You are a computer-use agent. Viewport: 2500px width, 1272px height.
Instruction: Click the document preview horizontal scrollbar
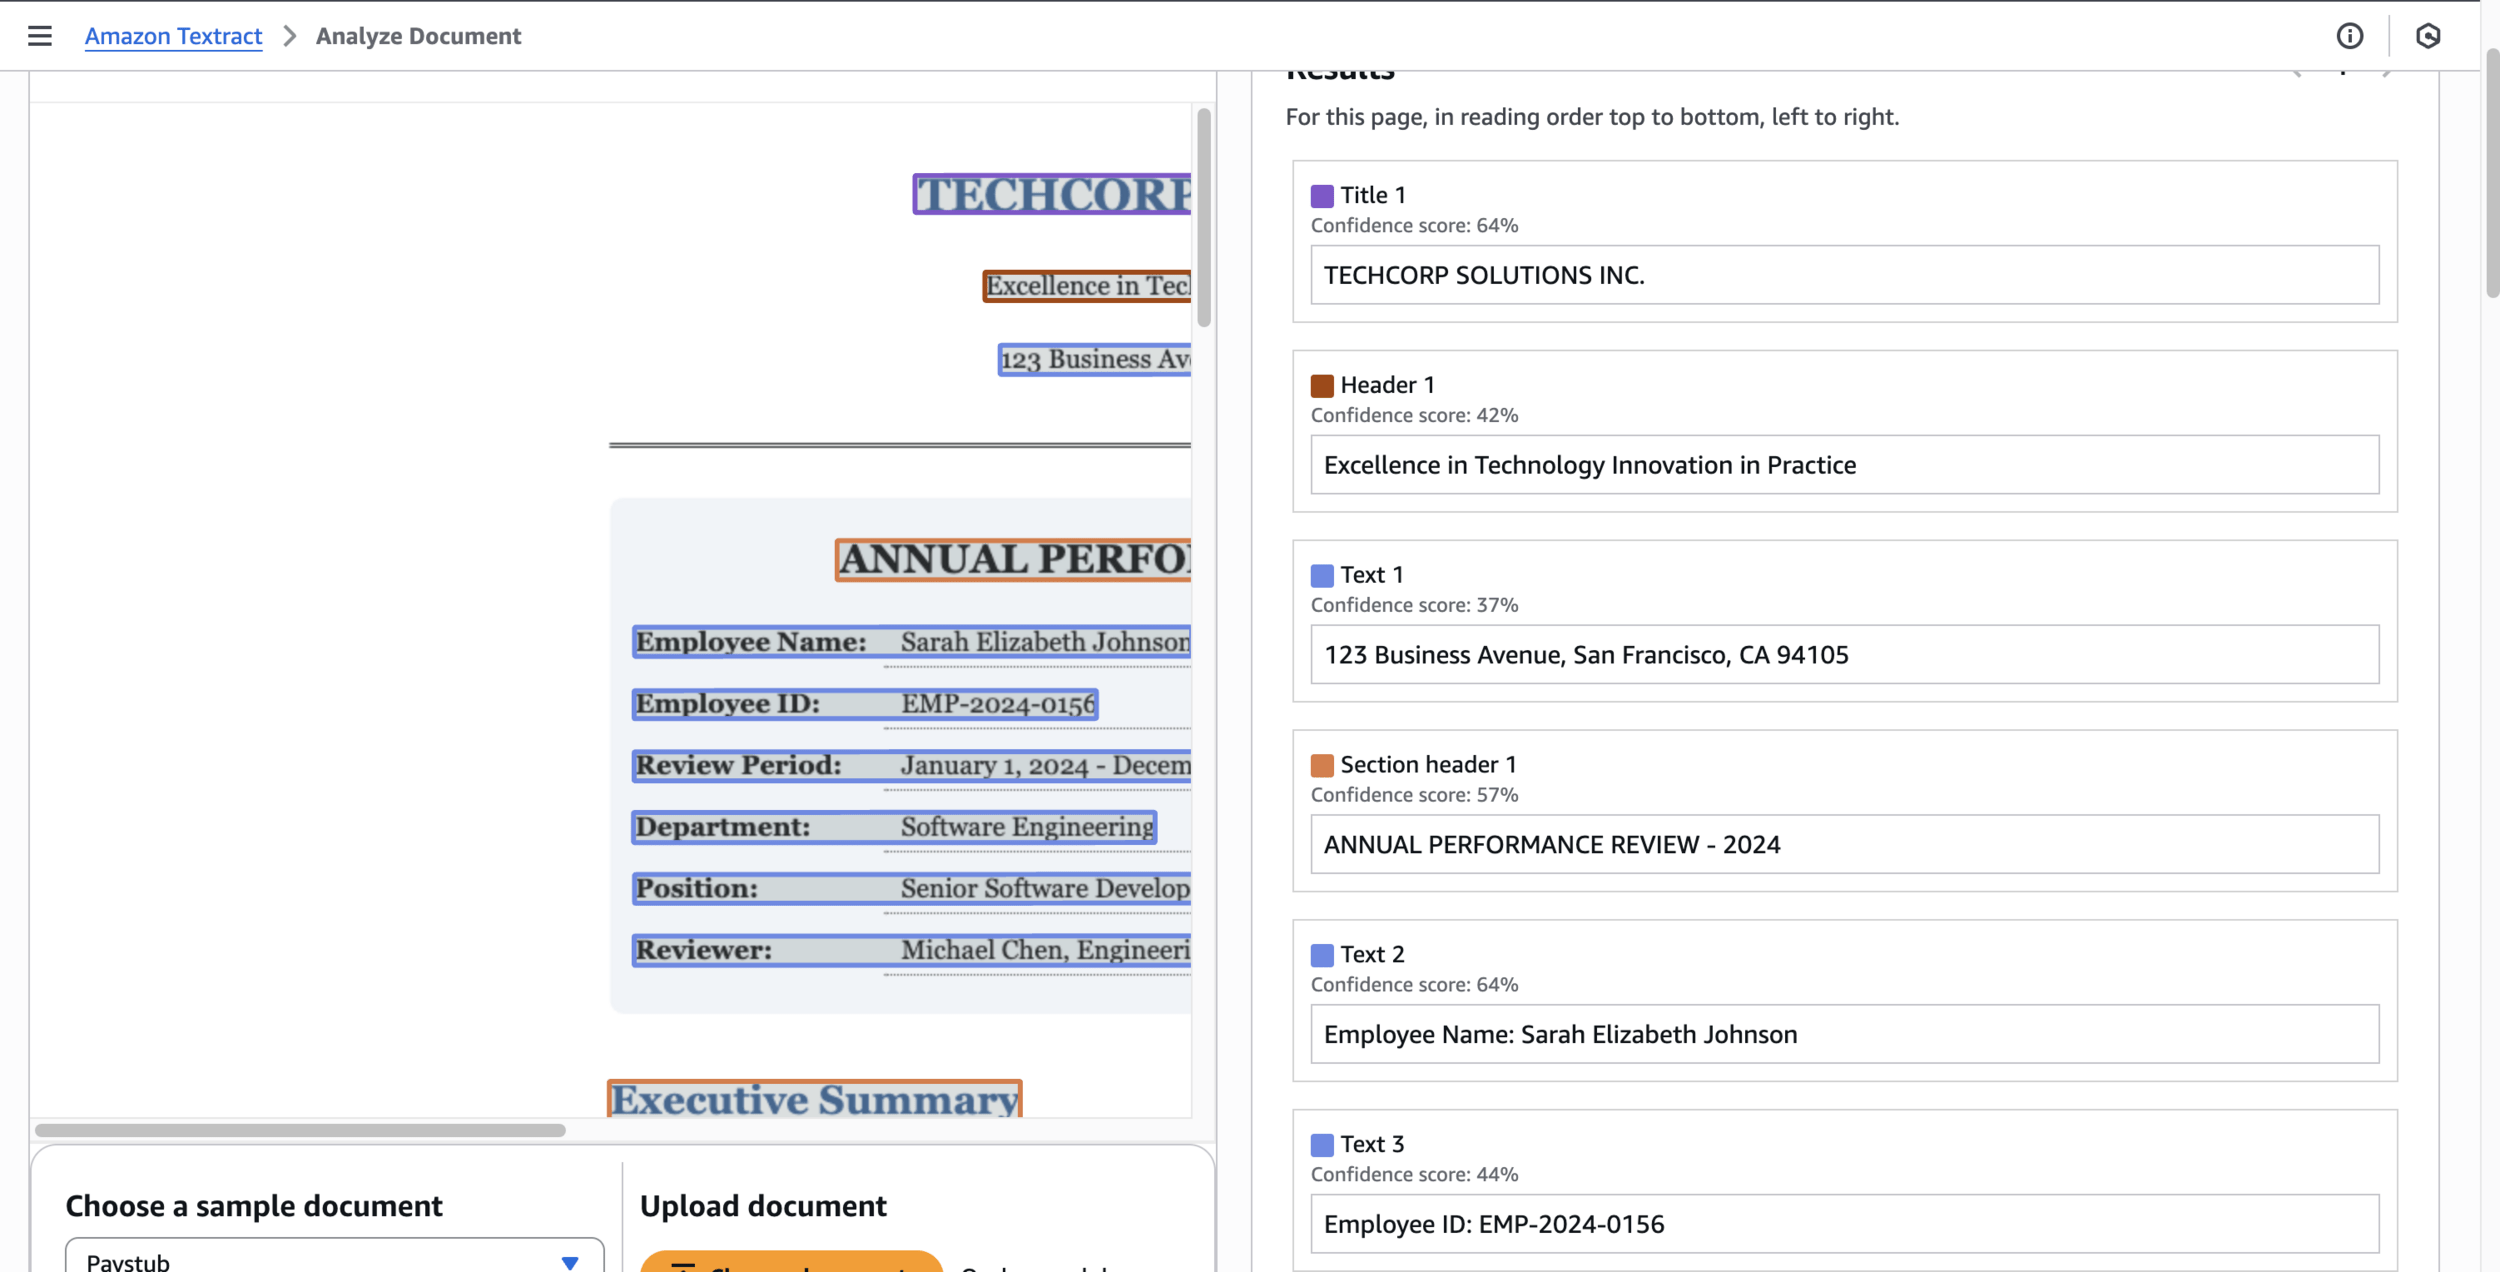[300, 1130]
